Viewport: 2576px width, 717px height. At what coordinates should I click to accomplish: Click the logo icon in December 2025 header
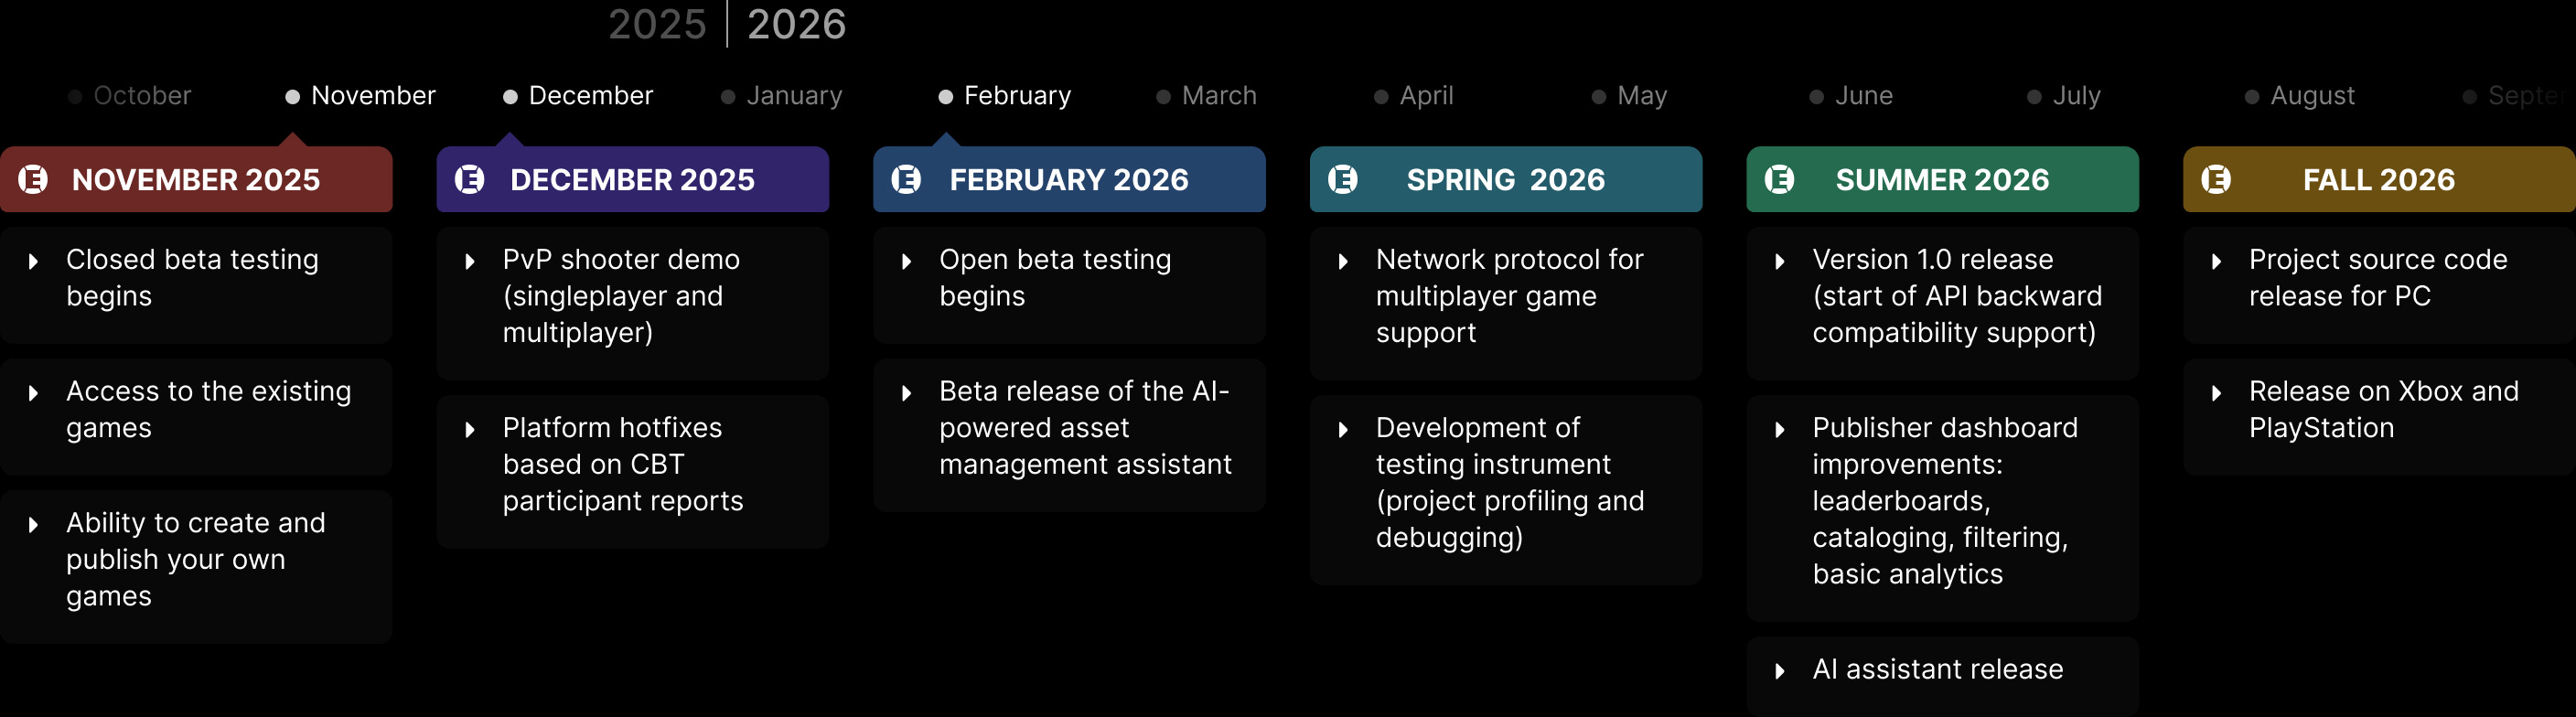pyautogui.click(x=469, y=180)
